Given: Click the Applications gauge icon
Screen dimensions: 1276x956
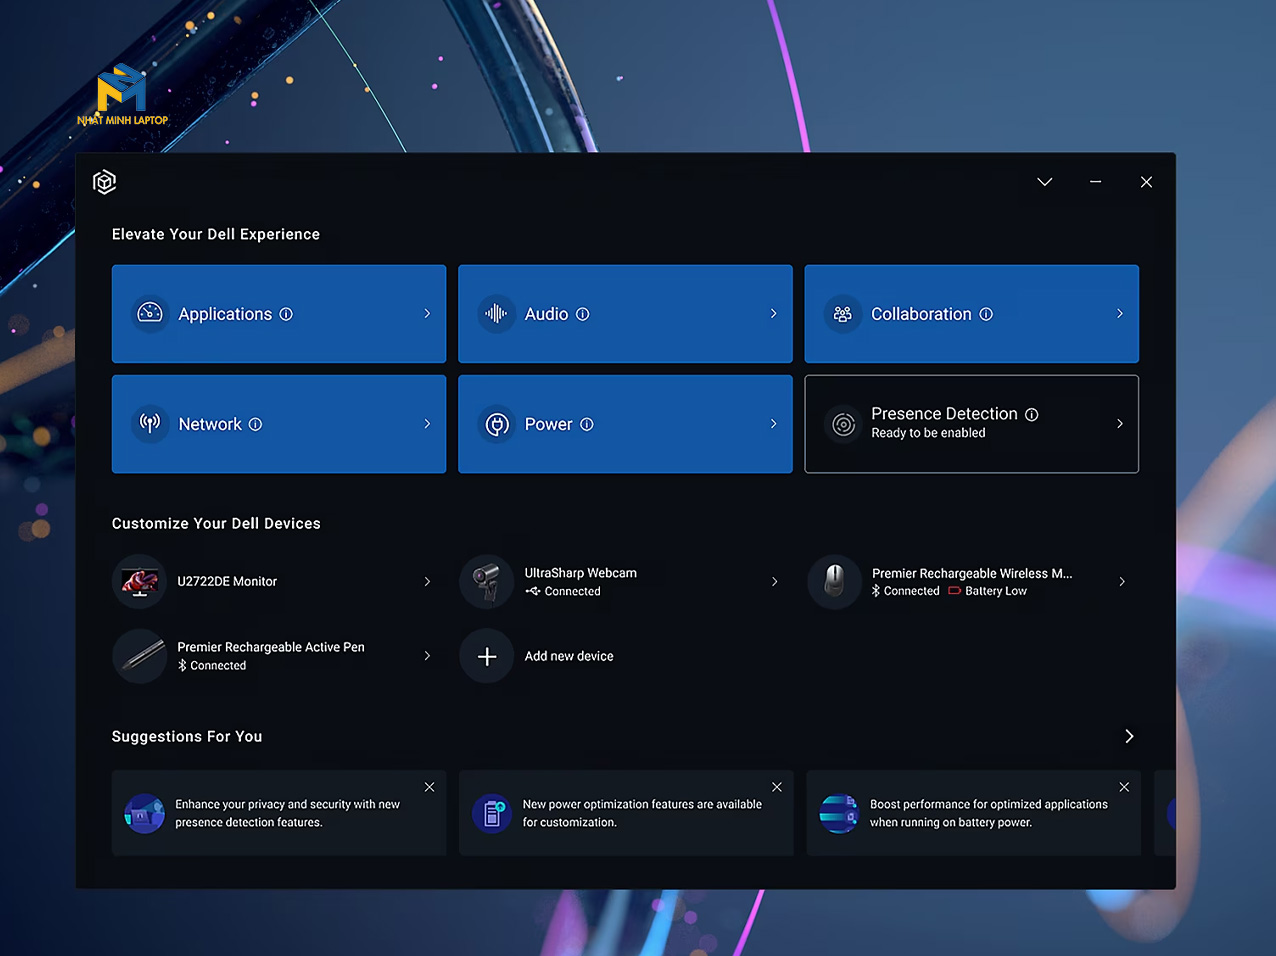Looking at the screenshot, I should (x=150, y=313).
